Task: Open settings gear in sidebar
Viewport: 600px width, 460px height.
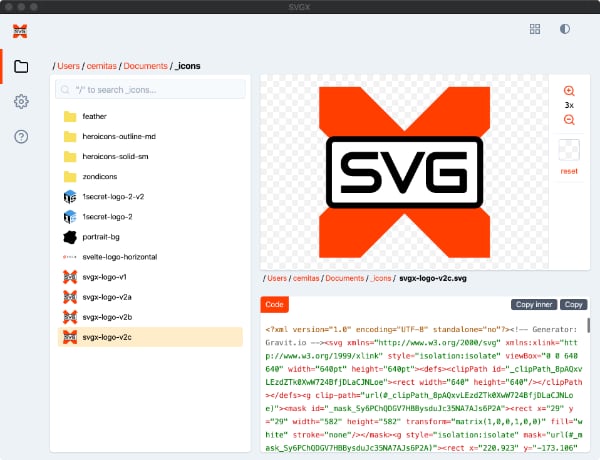Action: click(21, 101)
